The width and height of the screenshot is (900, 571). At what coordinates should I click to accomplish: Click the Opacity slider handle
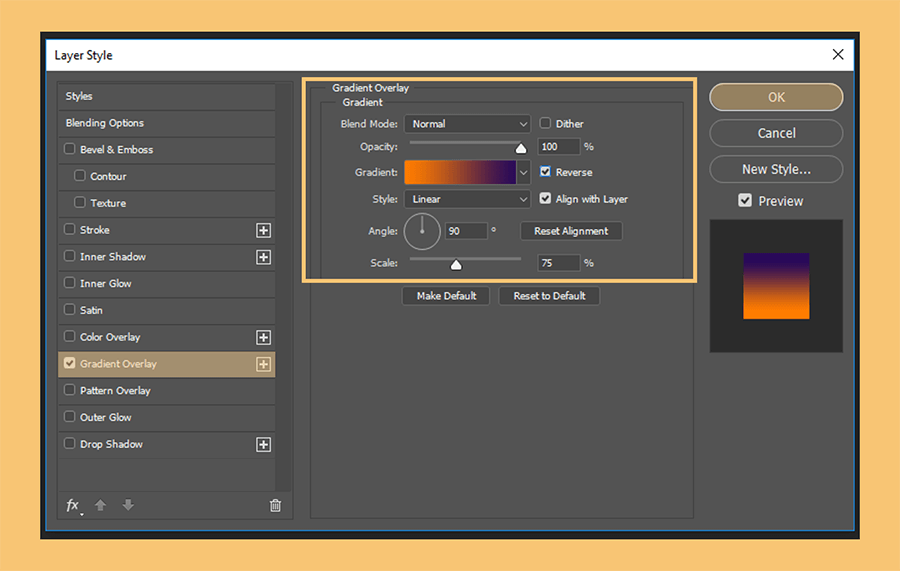point(521,149)
